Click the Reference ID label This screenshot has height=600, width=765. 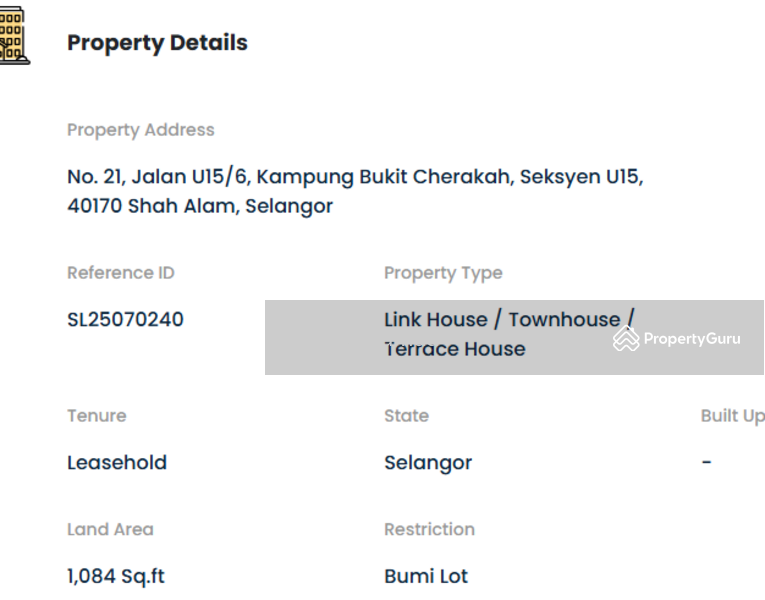coord(121,273)
